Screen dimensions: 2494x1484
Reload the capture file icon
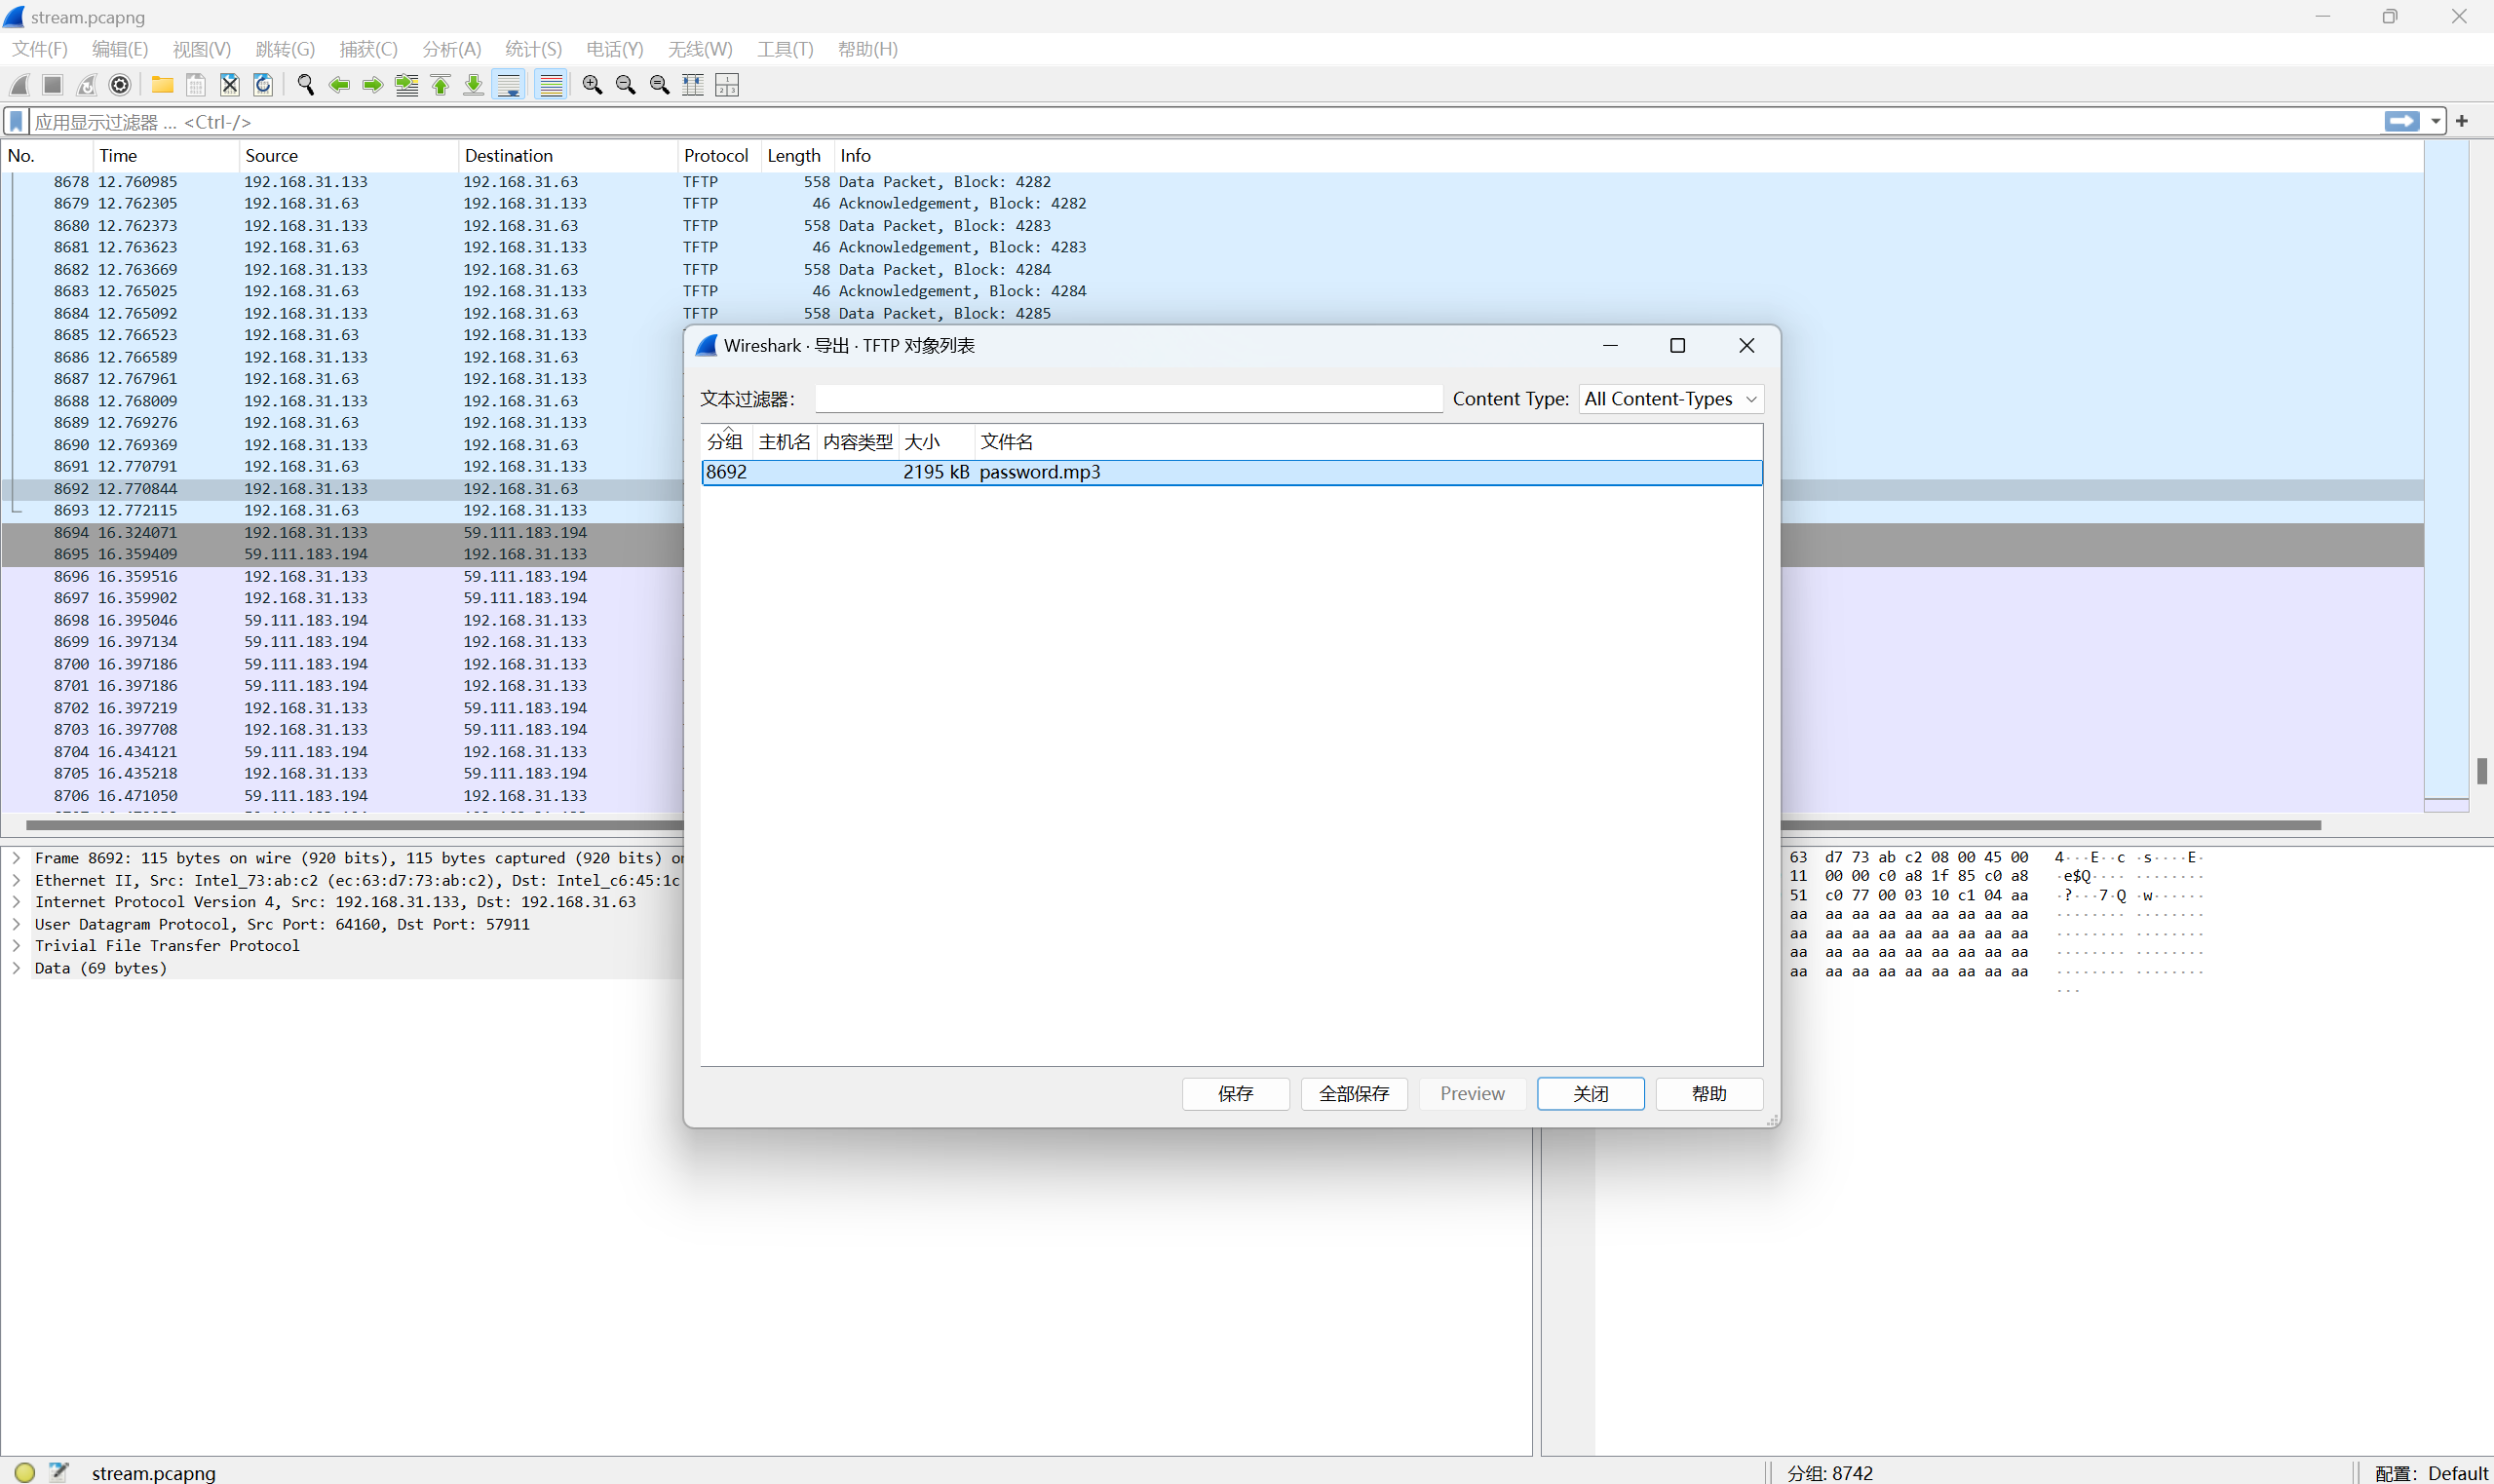tap(263, 85)
